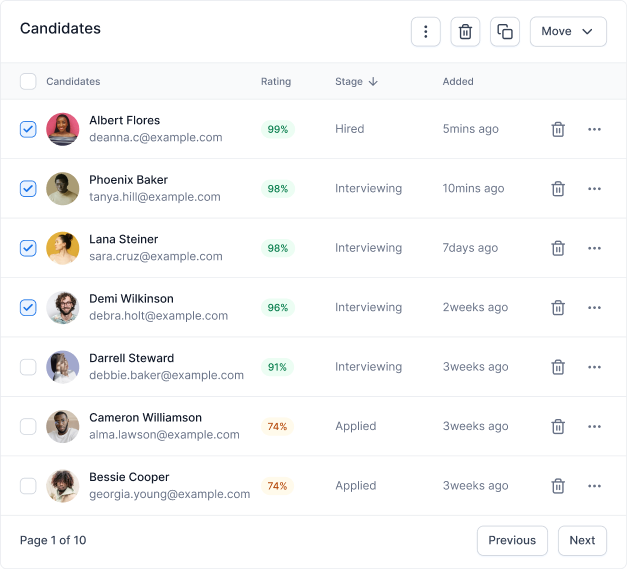
Task: Delete Bessie Cooper using row trash icon
Action: (558, 486)
